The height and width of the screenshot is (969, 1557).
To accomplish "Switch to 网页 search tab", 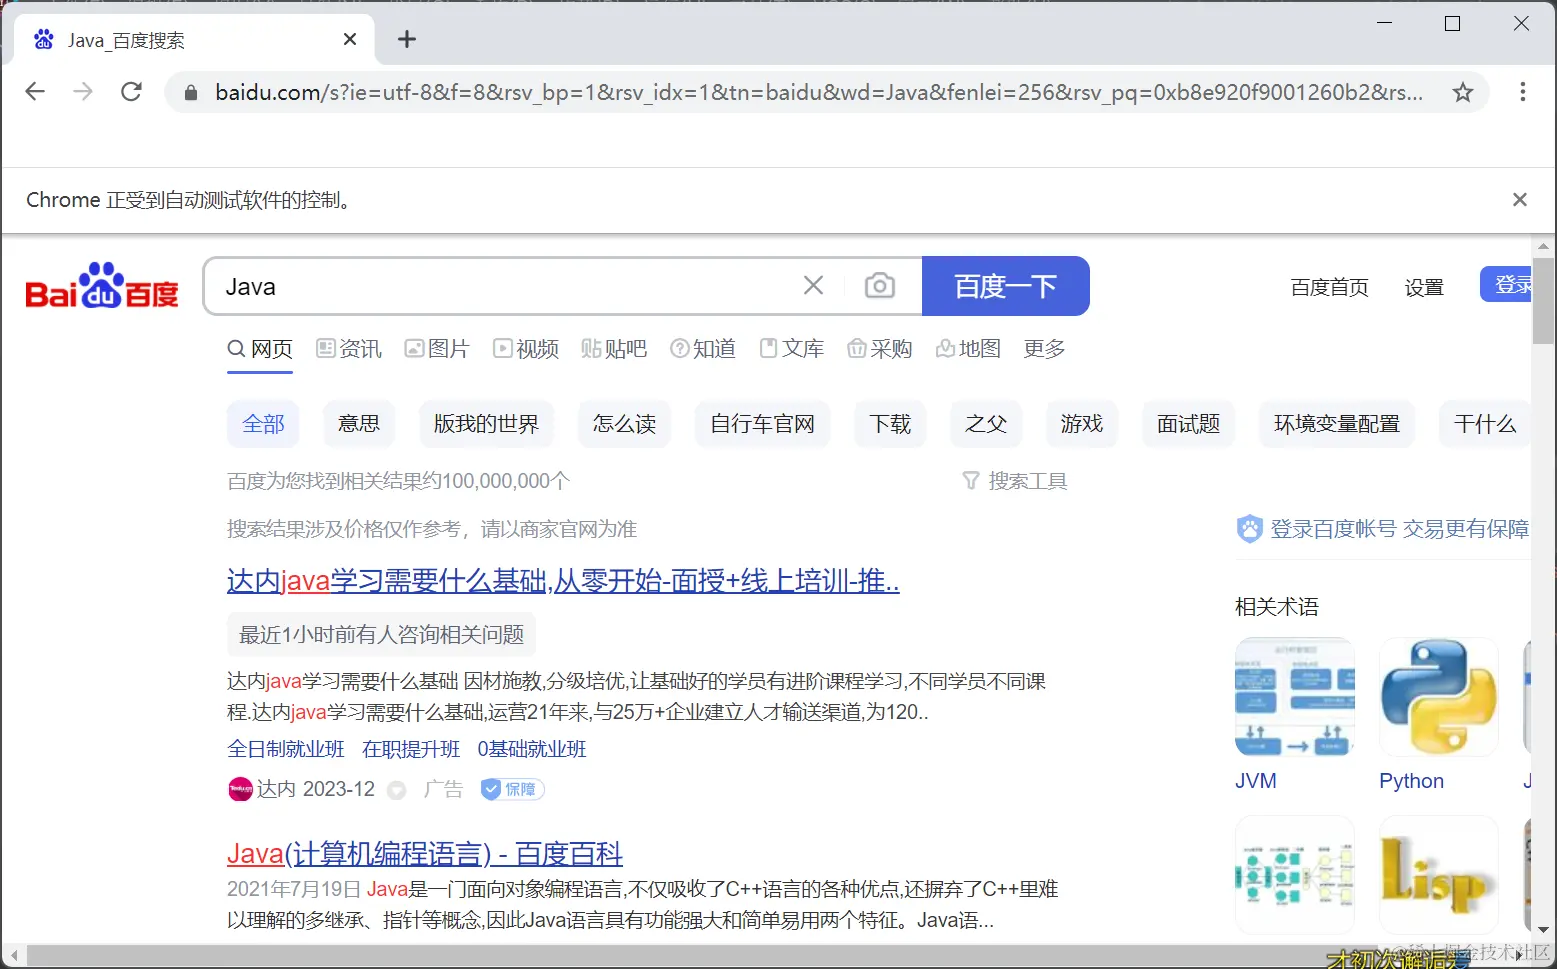I will pos(260,349).
